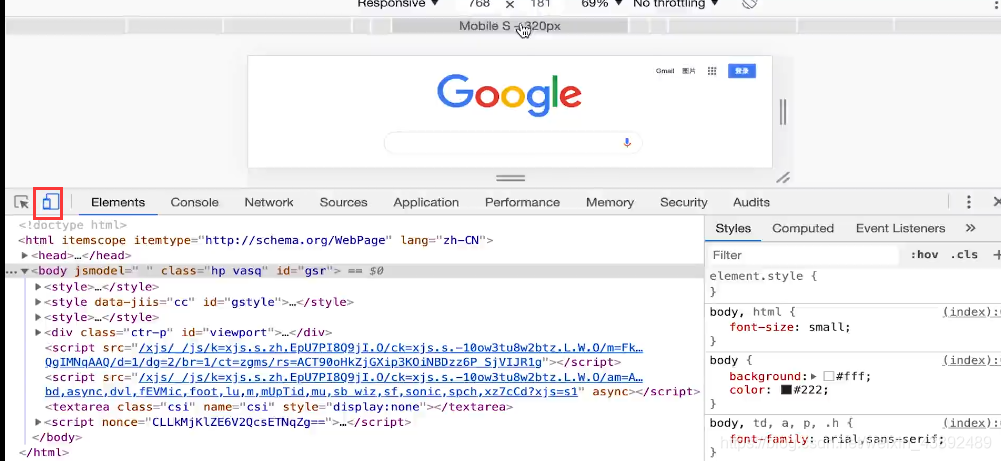Grab the corner viewport resize handle
The height and width of the screenshot is (461, 1001).
pos(783,178)
